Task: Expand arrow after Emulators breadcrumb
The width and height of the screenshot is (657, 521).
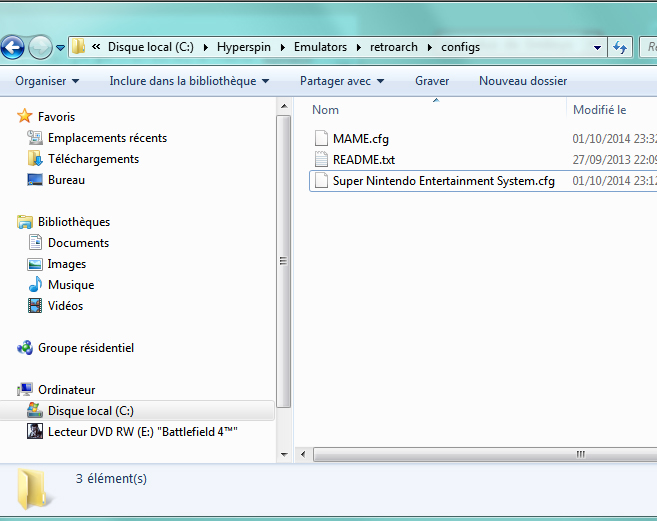Action: [x=359, y=47]
